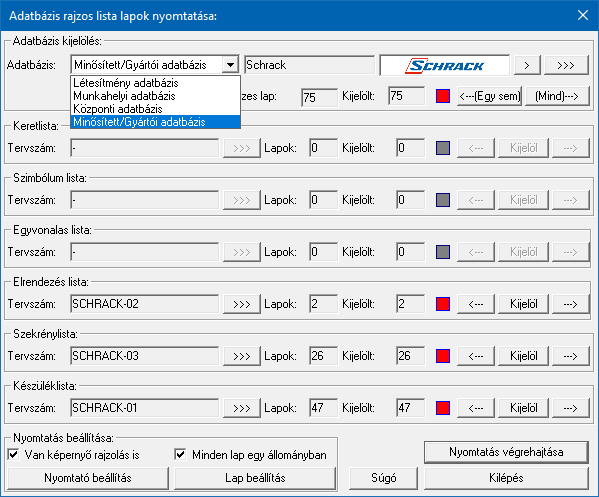Click ---> arrow in Elrendezés lista
This screenshot has width=599, height=497.
570,304
